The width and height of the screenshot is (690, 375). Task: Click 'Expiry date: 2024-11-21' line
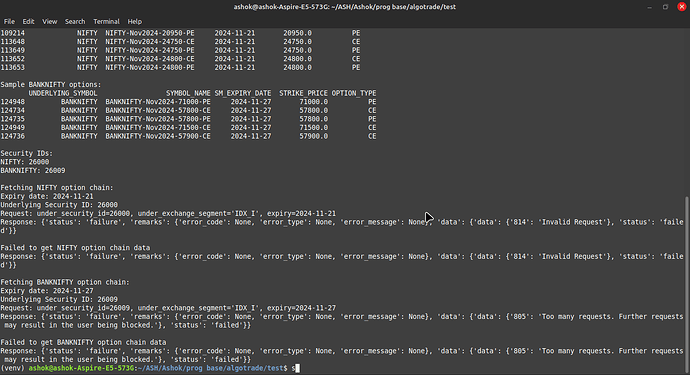pyautogui.click(x=47, y=196)
